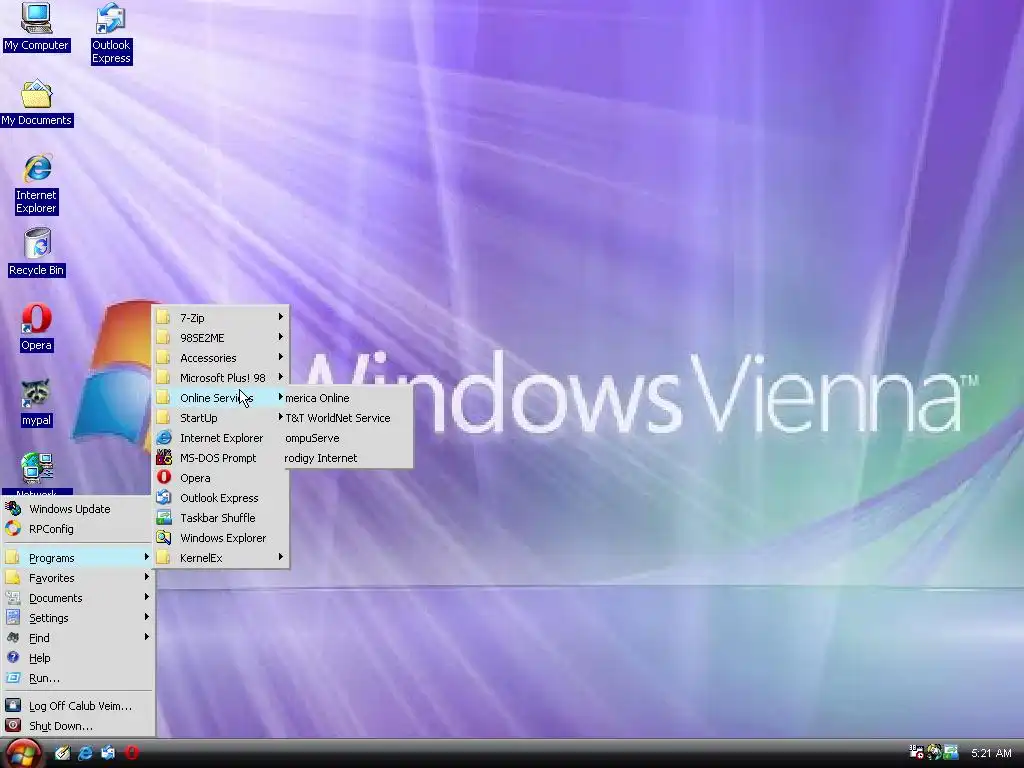Click the RPConfig colorful ring icon

tap(13, 529)
